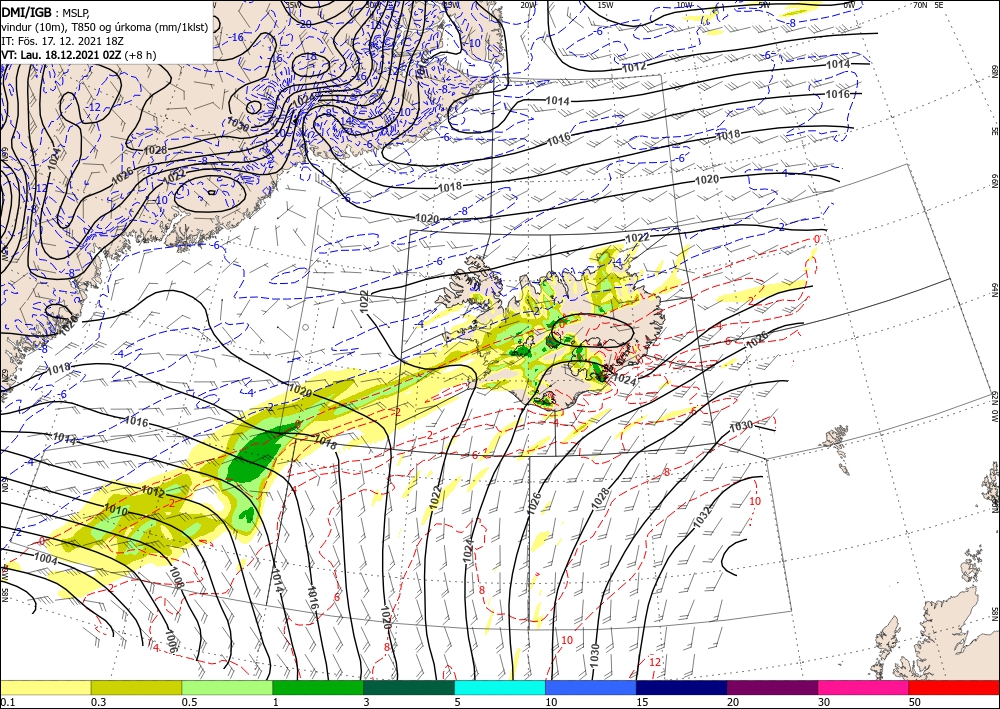Select the dark green 3–5 mm legend swatch
This screenshot has width=1000, height=709.
[409, 687]
